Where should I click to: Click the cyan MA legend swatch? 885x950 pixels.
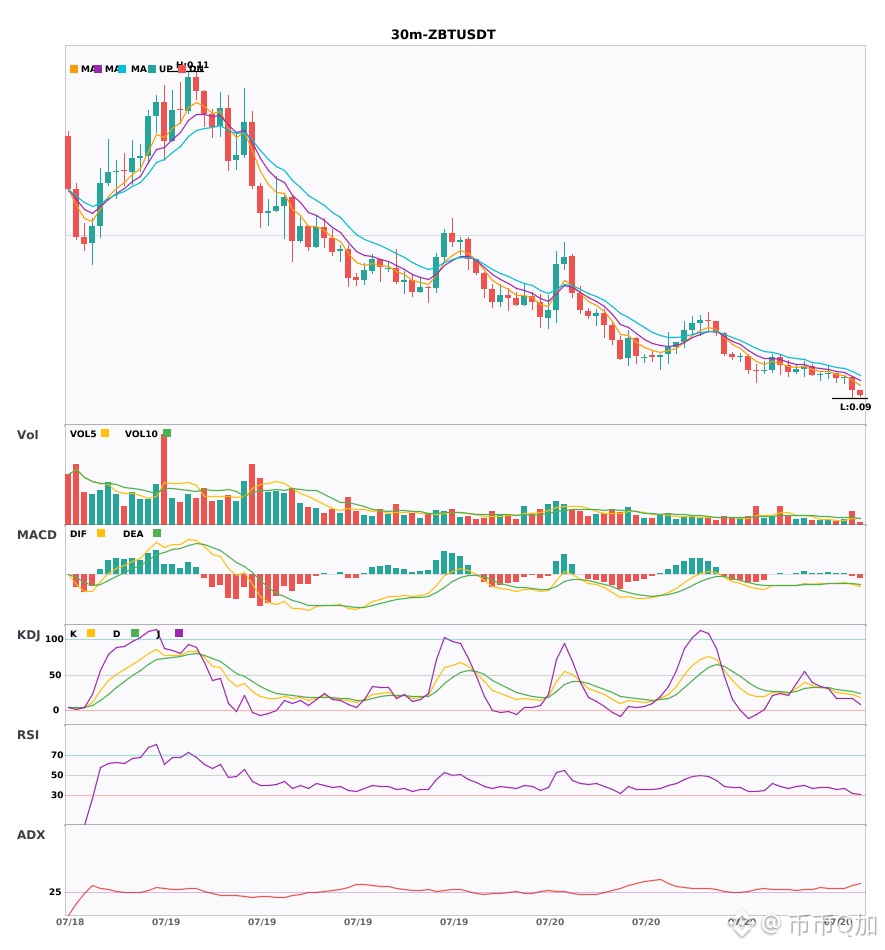(122, 69)
